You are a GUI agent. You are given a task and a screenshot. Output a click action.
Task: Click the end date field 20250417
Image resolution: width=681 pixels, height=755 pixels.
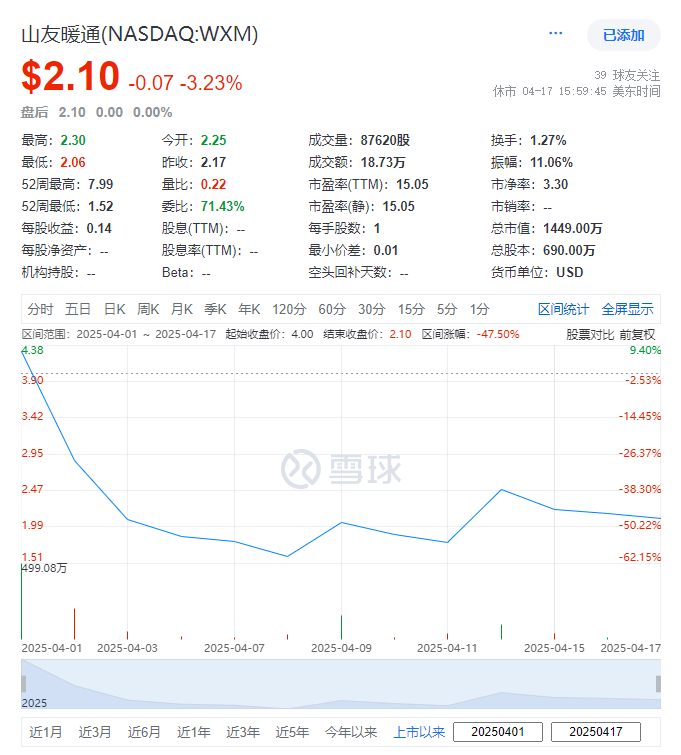[x=596, y=732]
